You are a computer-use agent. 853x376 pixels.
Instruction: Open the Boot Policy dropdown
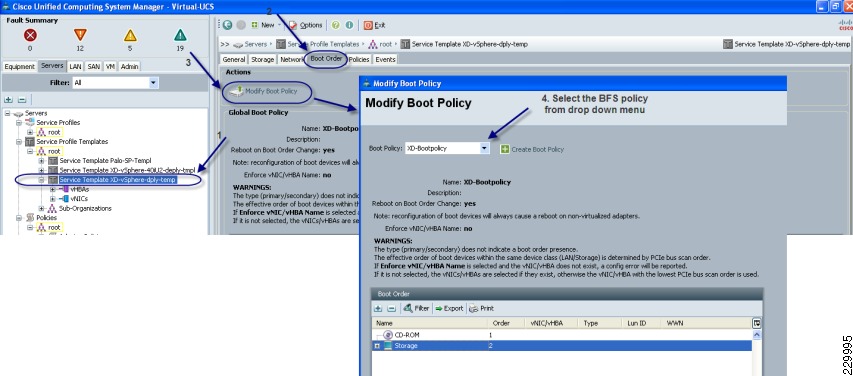click(485, 149)
